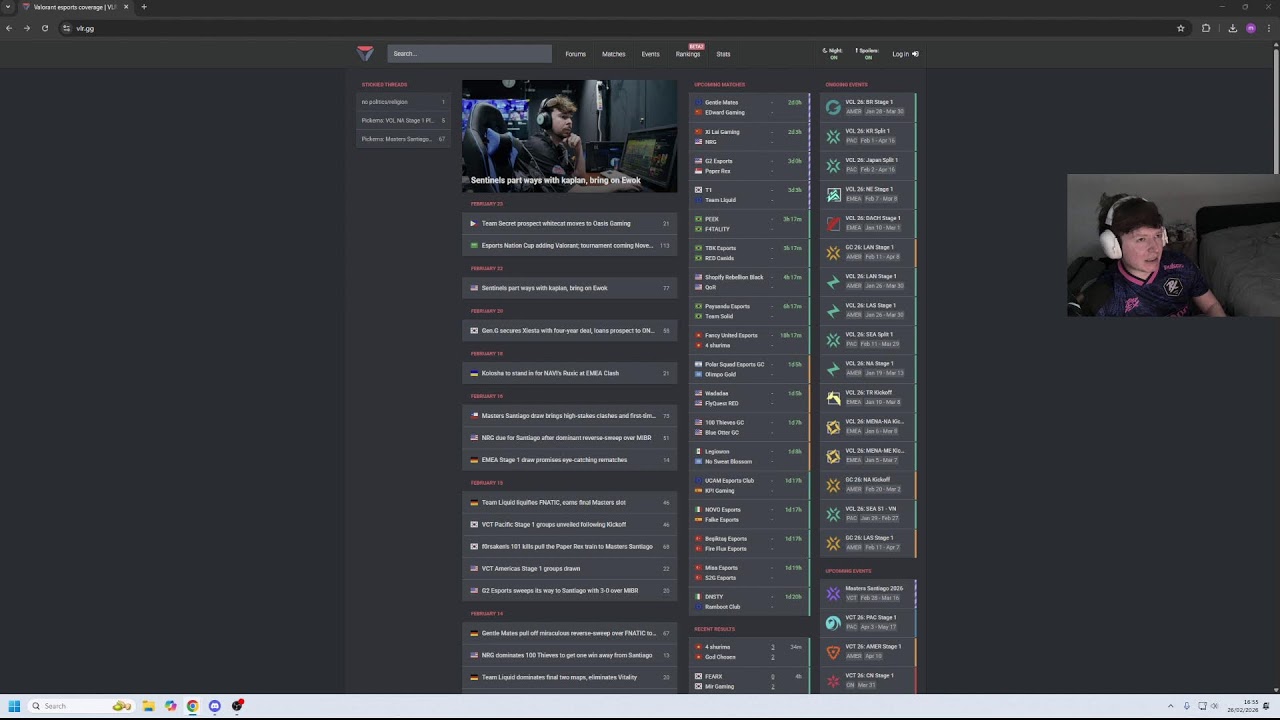Click the VCT 26: AMER Stage 1 event logo

(833, 651)
